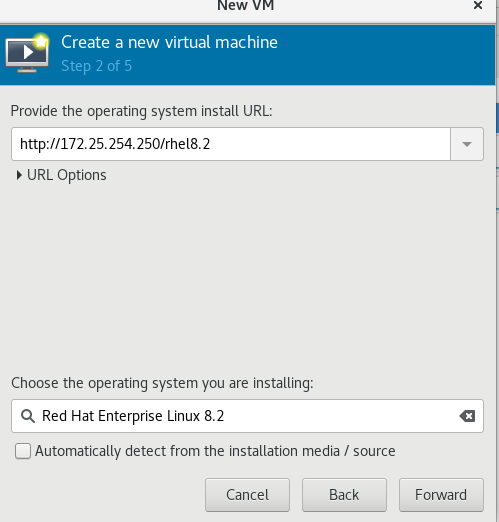Click the install URL text field

click(x=231, y=144)
